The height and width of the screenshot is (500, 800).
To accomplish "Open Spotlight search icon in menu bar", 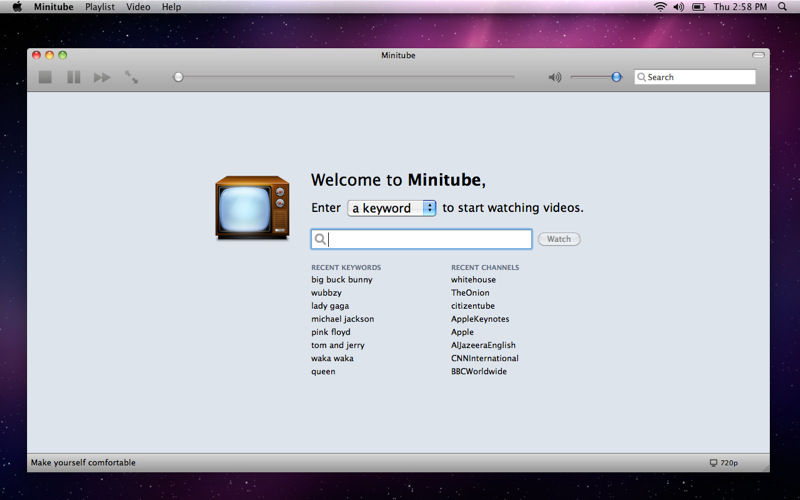I will click(782, 7).
